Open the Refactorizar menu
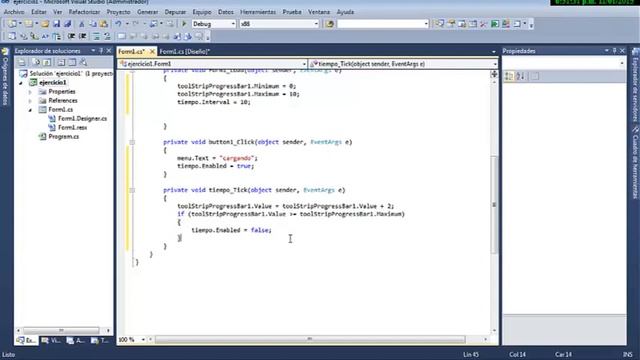 click(84, 12)
